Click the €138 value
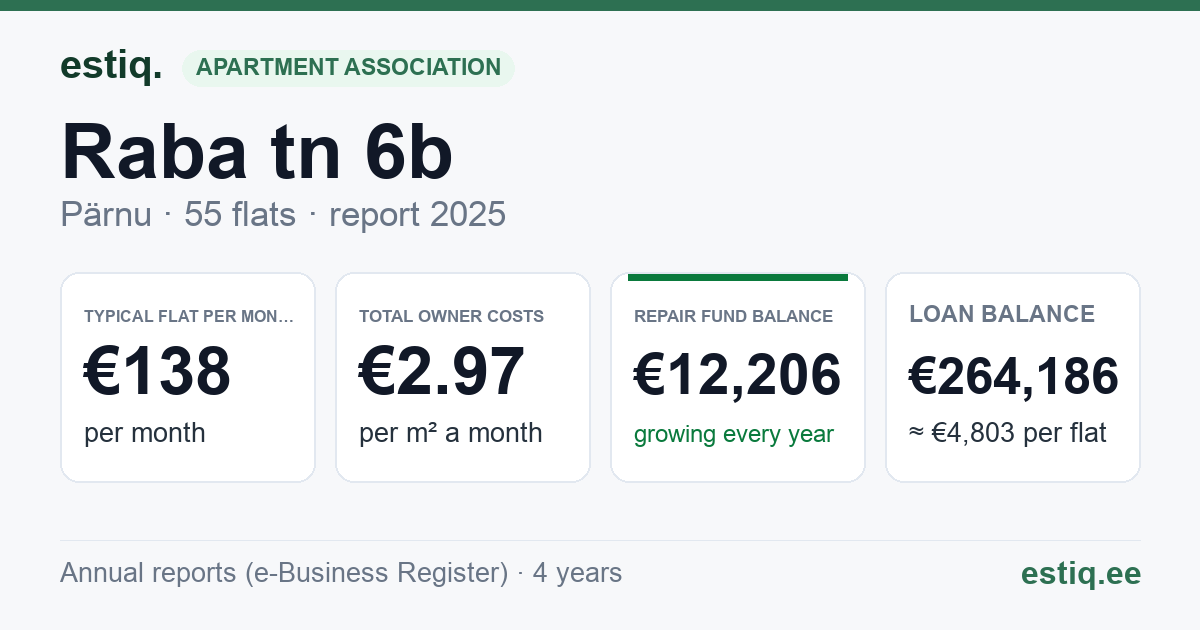 pos(158,371)
